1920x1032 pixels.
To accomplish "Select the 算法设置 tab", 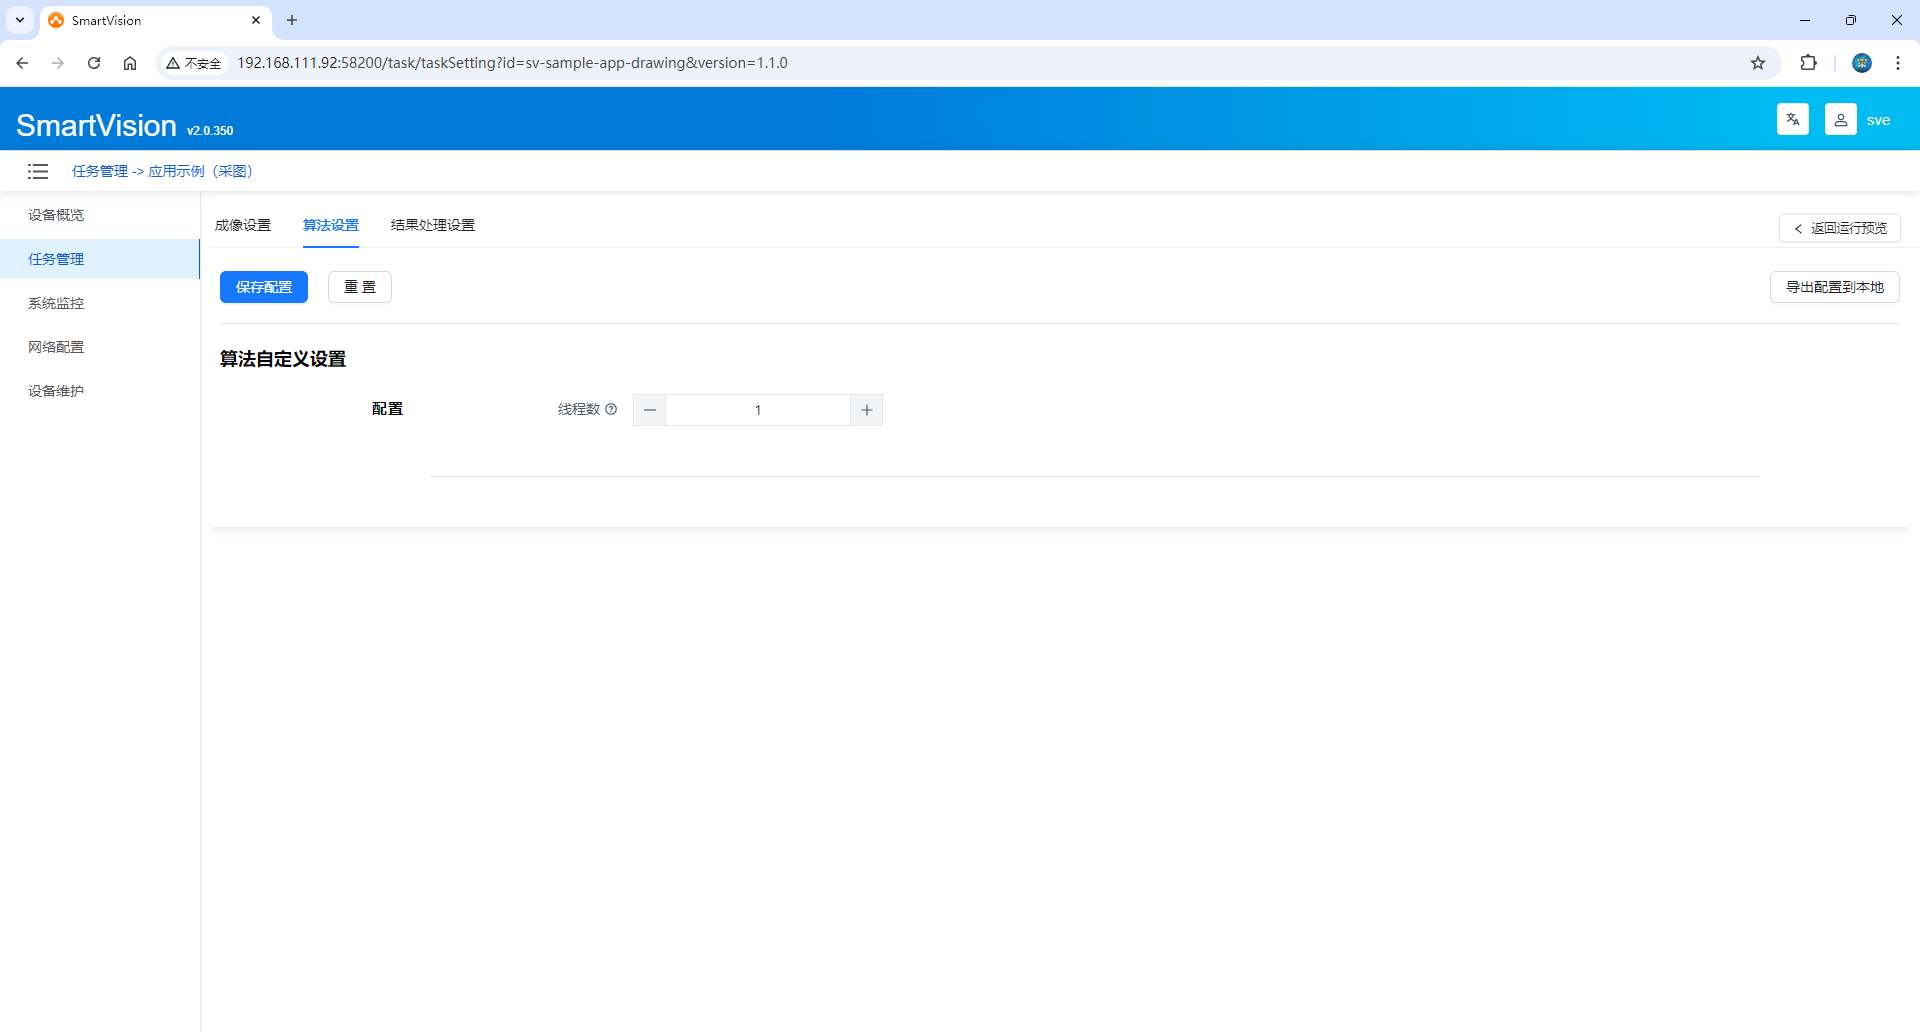I will (331, 225).
